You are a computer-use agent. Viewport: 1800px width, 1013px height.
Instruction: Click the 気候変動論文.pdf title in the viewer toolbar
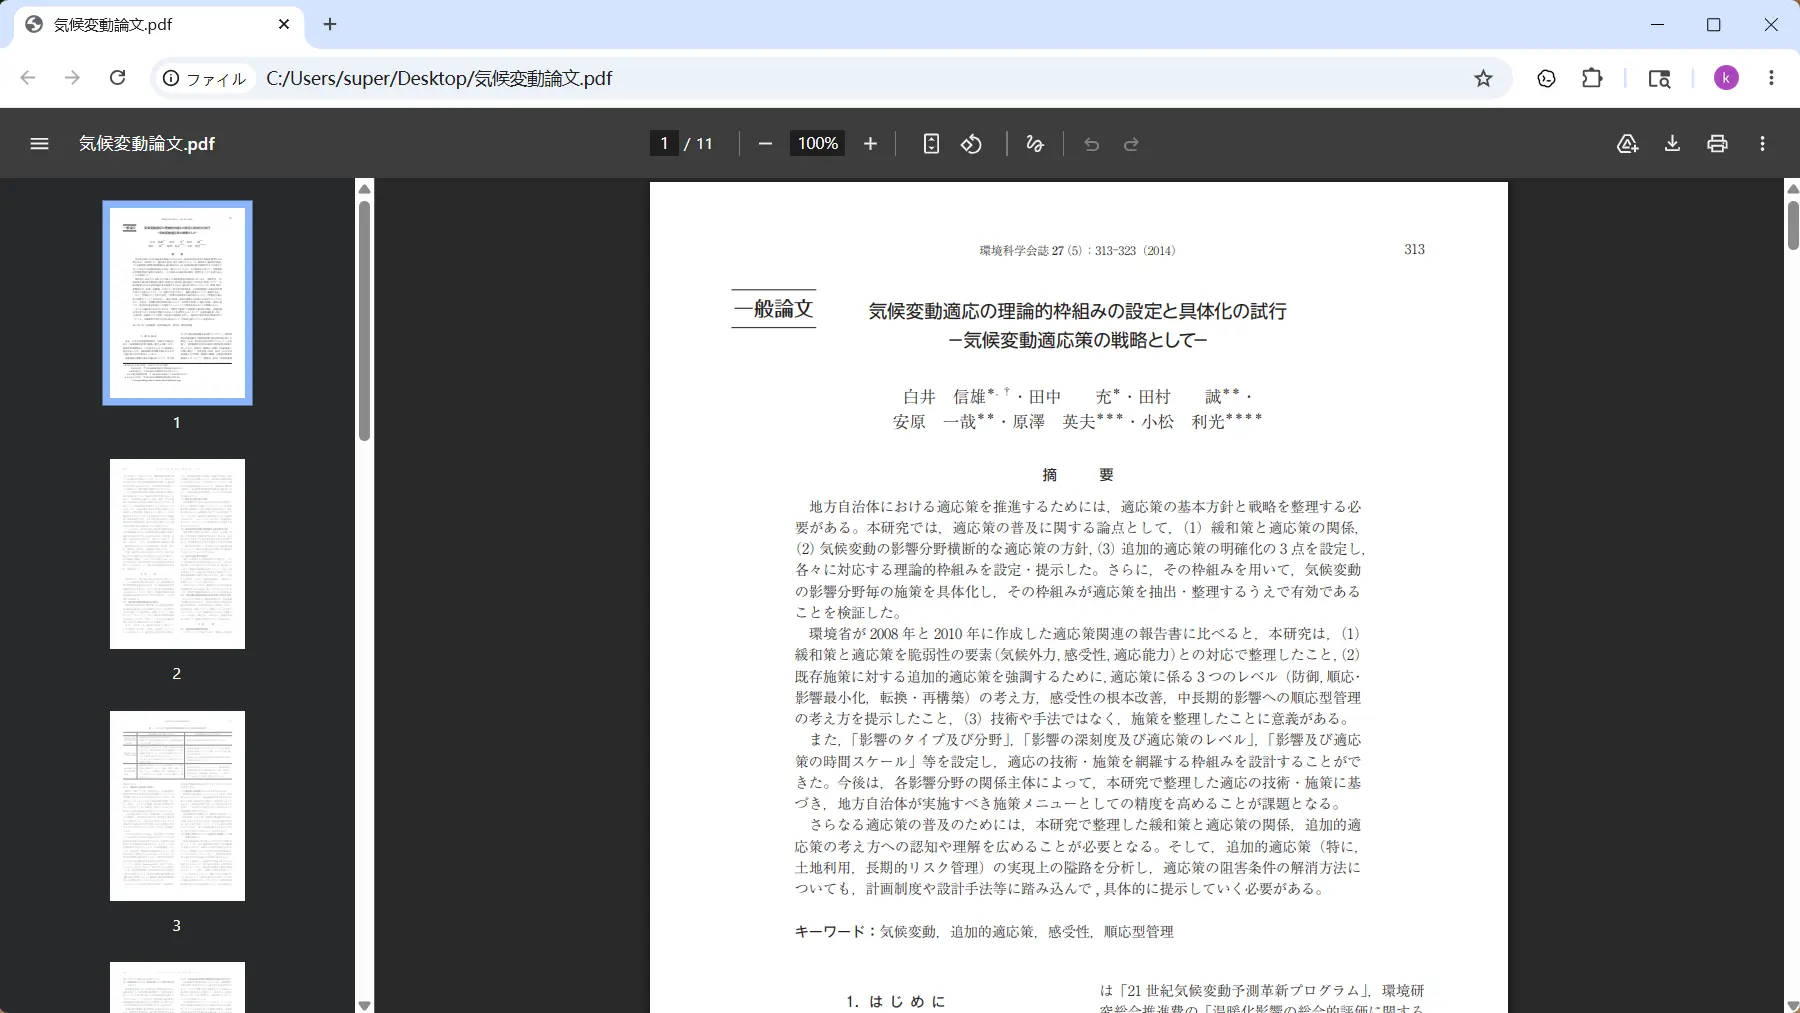[147, 144]
